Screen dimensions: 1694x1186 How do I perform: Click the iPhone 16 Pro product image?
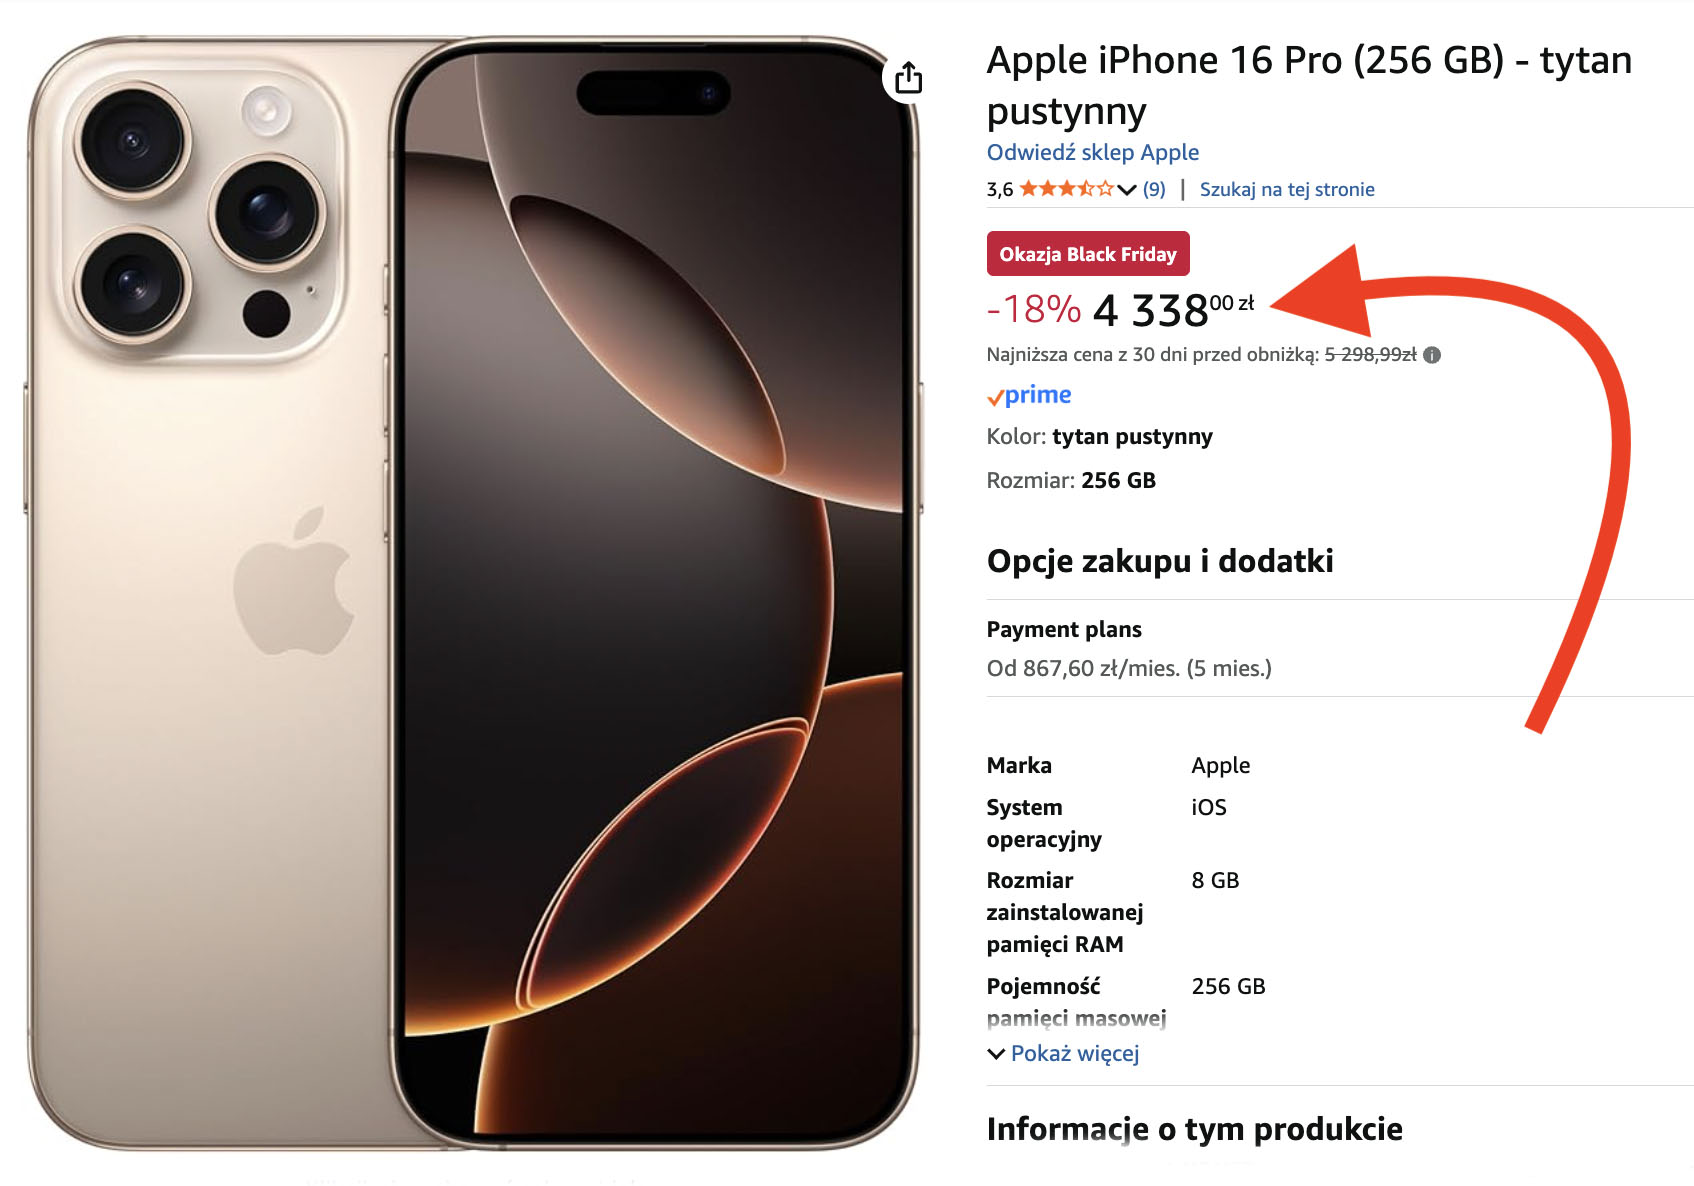pyautogui.click(x=472, y=593)
